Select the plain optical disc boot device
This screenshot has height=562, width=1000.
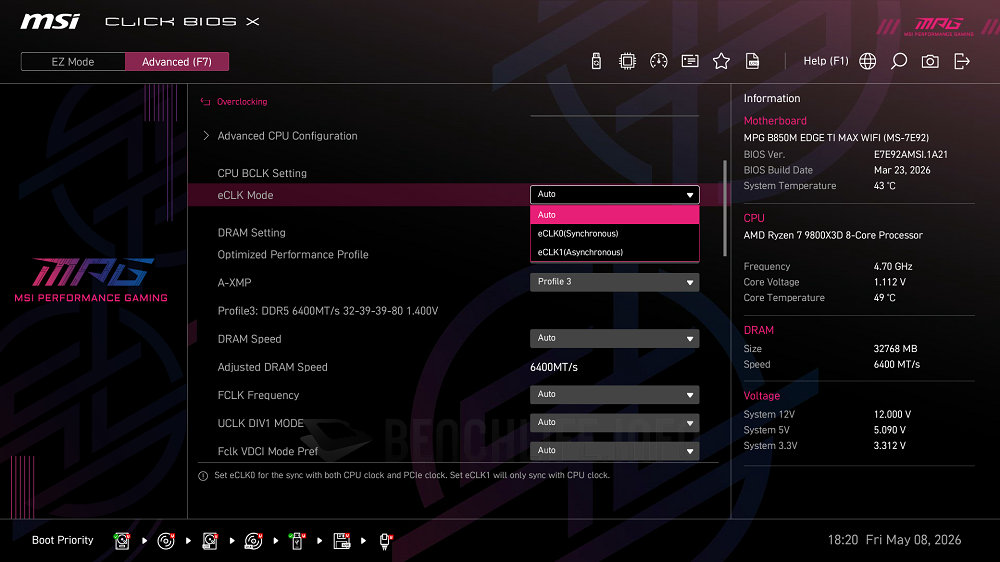[166, 541]
